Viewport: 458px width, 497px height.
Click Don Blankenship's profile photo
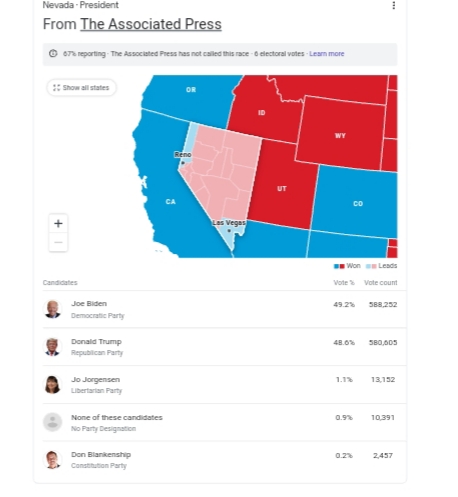click(x=53, y=460)
